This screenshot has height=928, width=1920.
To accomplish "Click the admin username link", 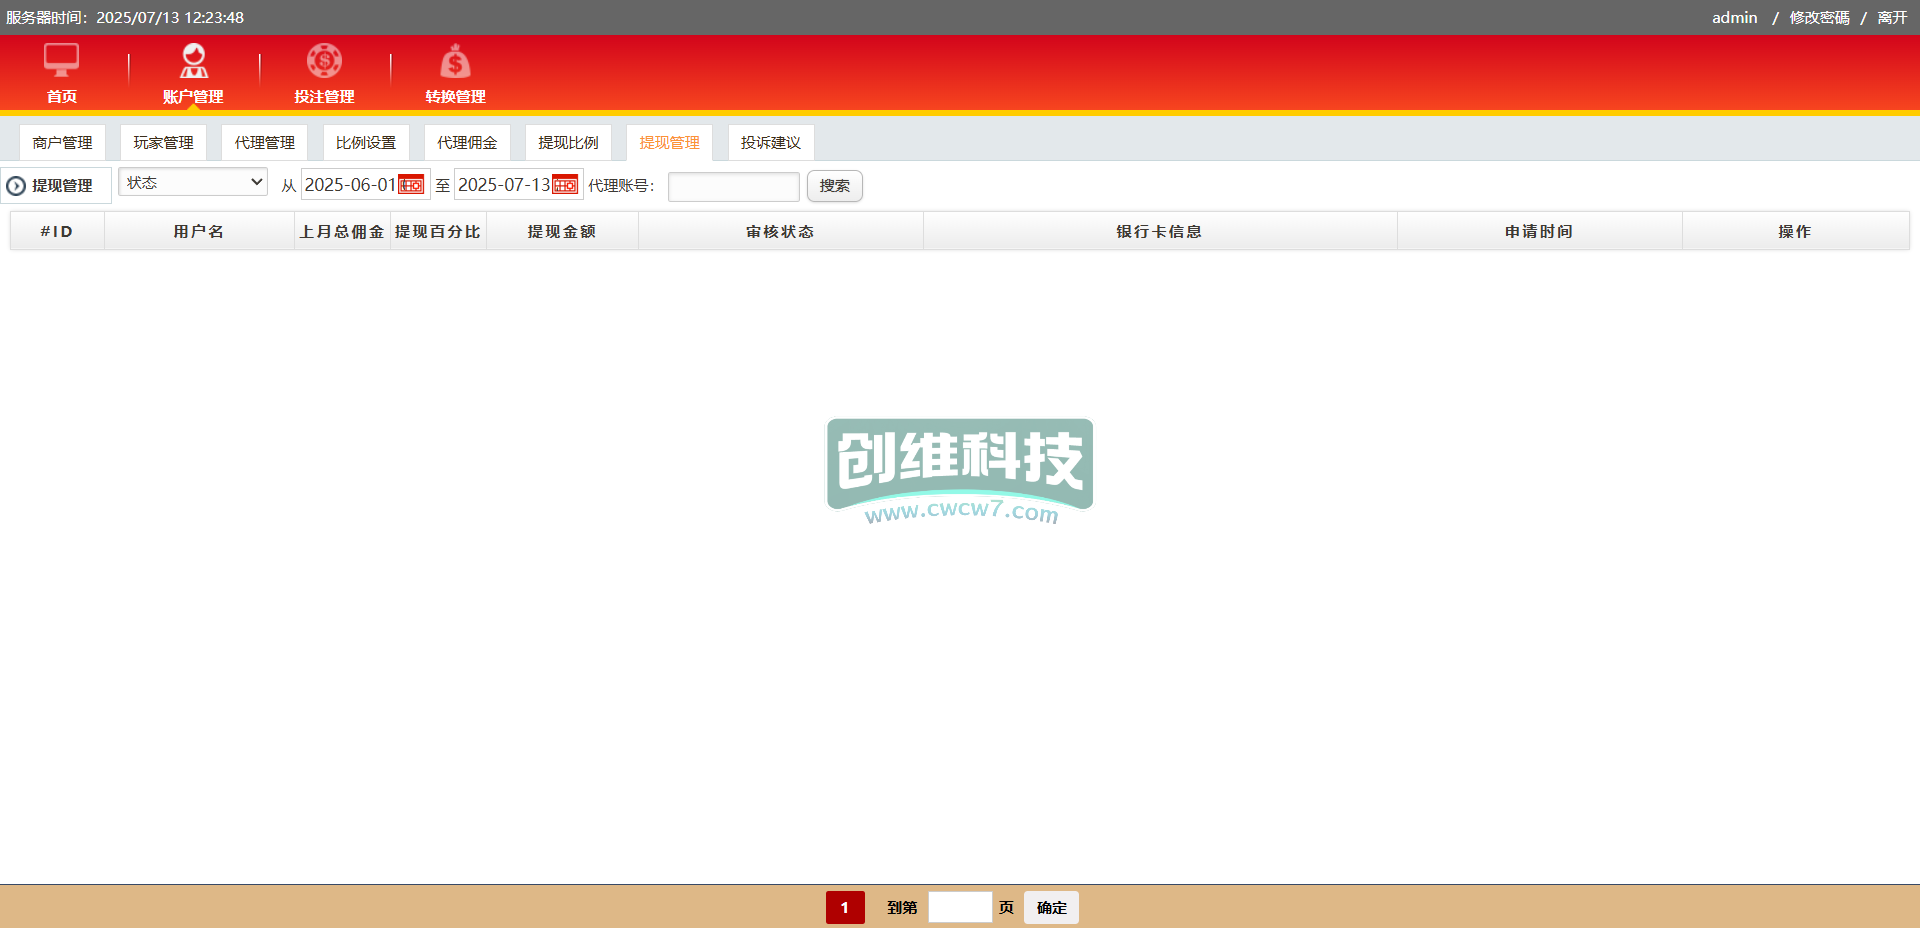I will click(x=1734, y=18).
